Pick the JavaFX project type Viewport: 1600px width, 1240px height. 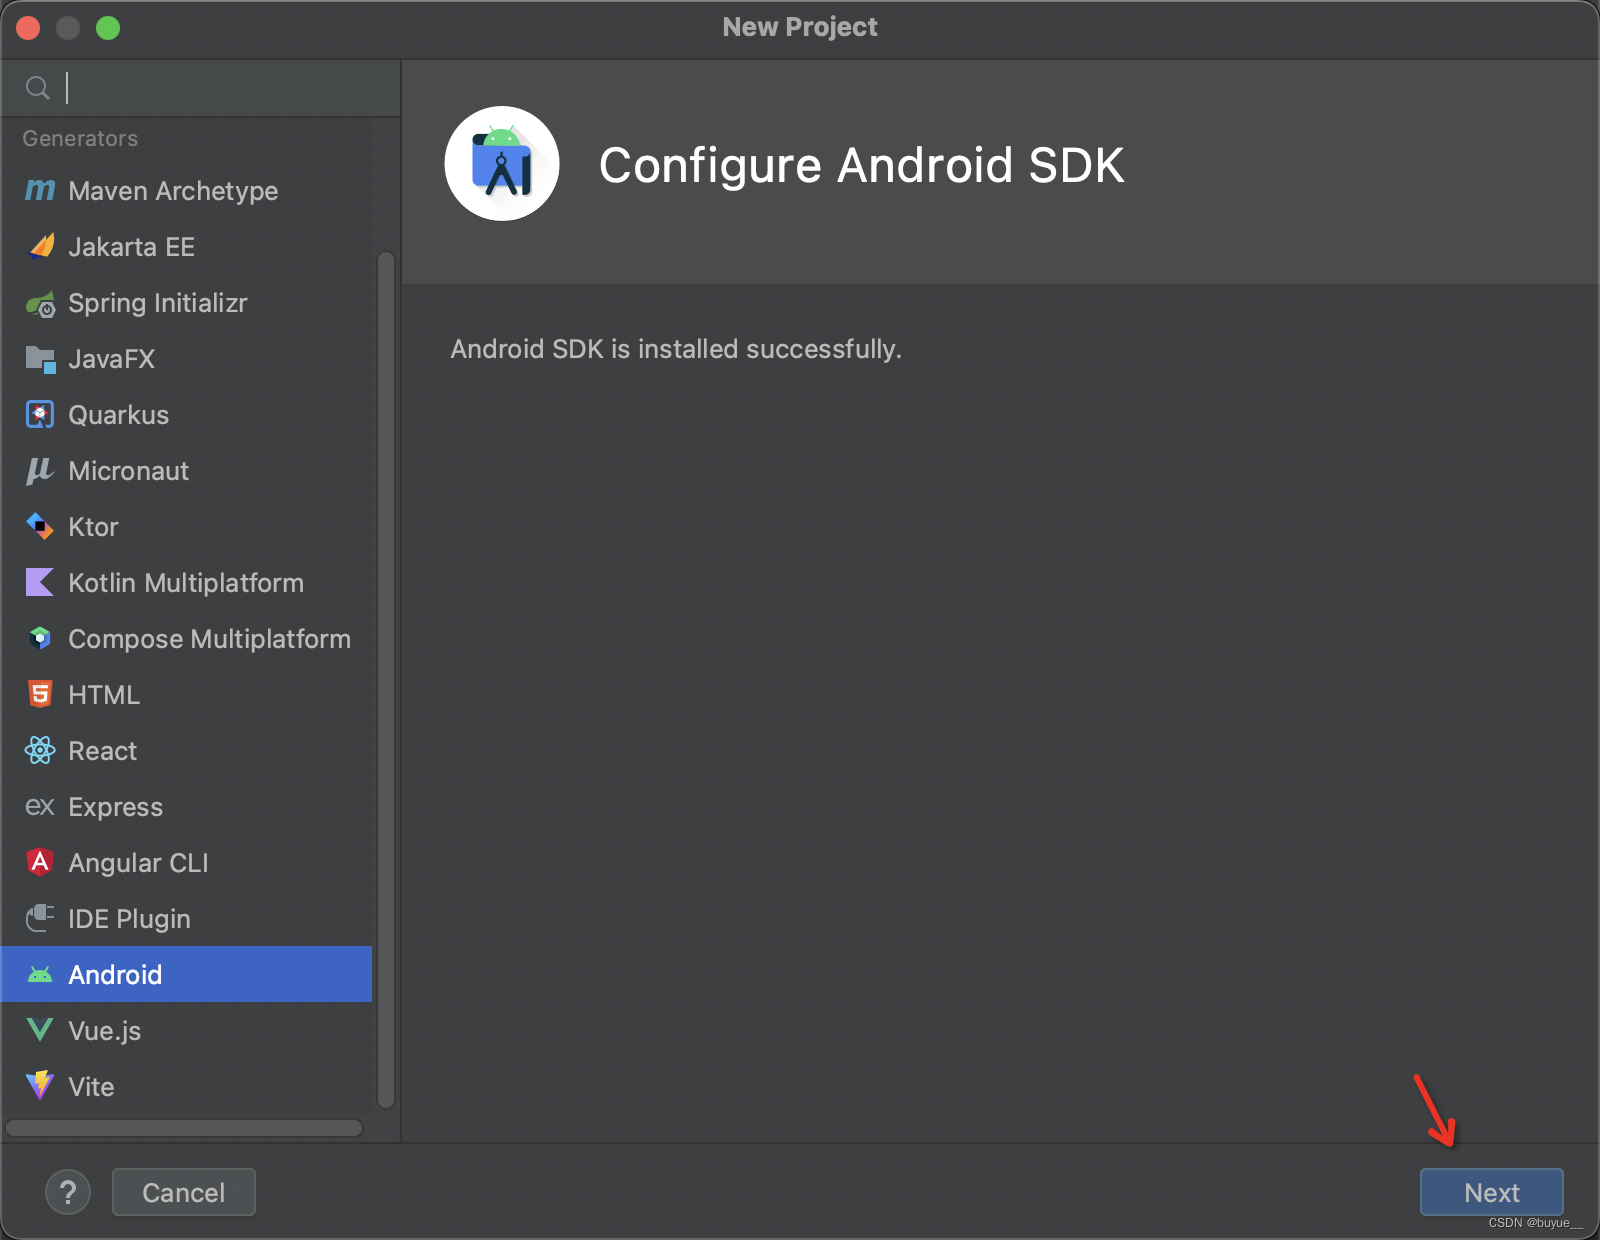click(187, 358)
